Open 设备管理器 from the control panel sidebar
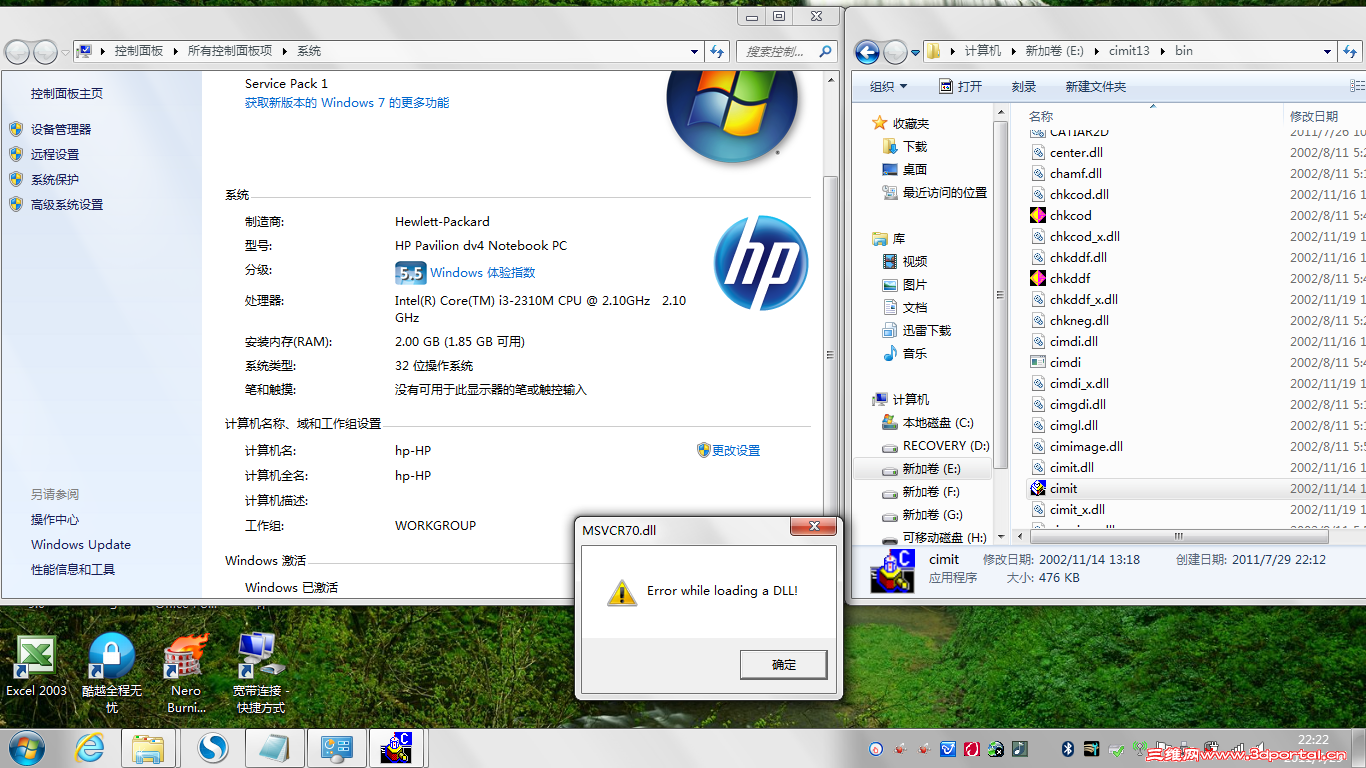Image resolution: width=1366 pixels, height=768 pixels. 61,129
